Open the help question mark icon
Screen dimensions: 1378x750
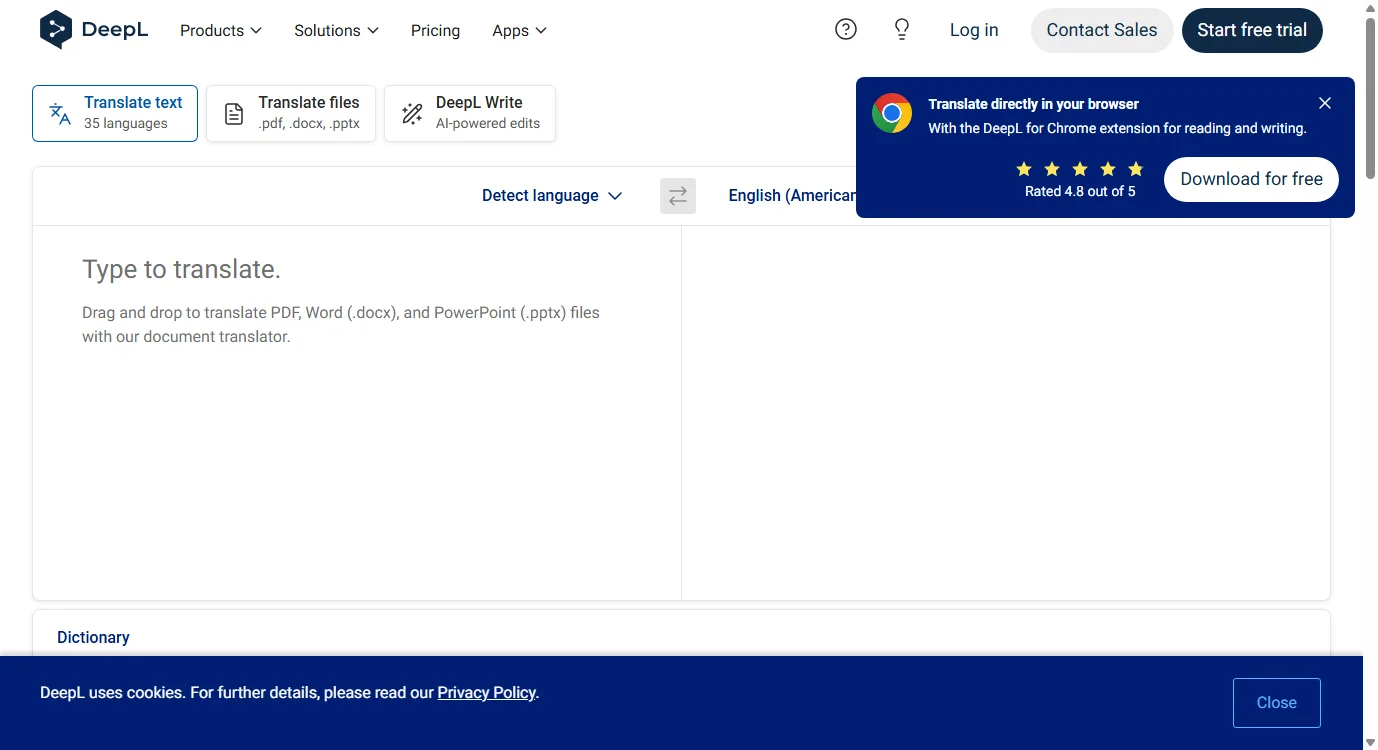coord(846,30)
